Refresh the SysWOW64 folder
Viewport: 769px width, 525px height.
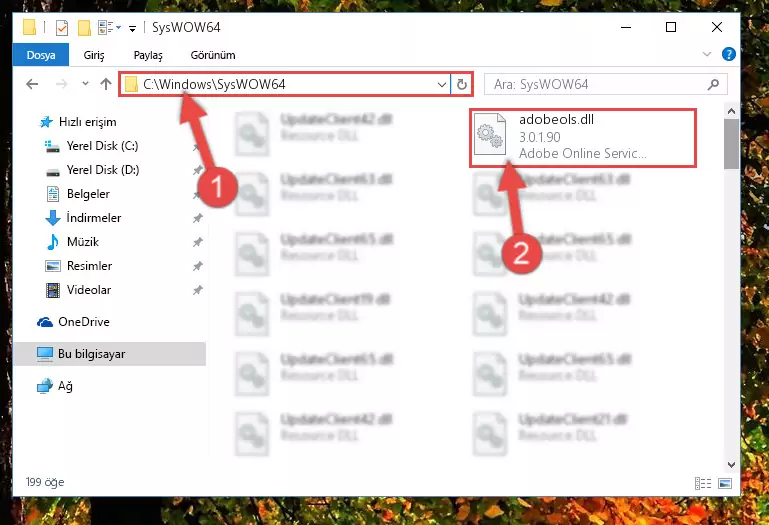[461, 84]
